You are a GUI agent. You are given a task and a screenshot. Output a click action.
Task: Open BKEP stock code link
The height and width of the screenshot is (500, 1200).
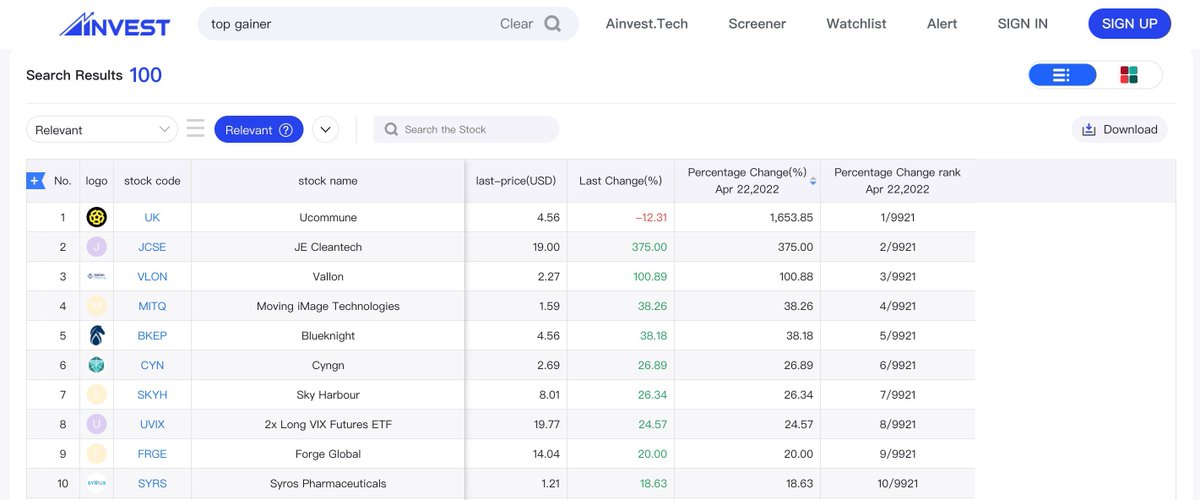pos(152,336)
